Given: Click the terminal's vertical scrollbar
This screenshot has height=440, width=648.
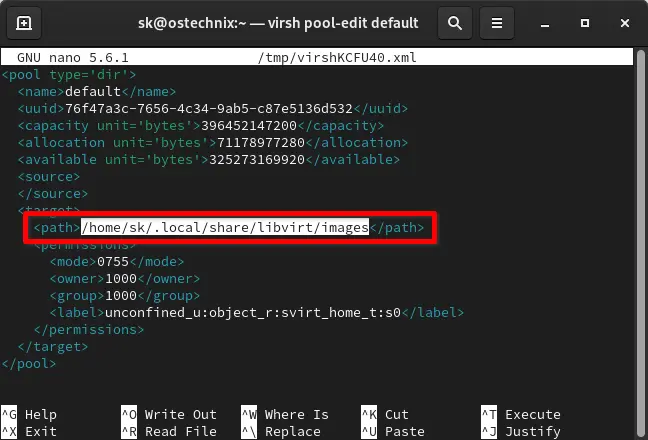Looking at the screenshot, I should click(641, 244).
